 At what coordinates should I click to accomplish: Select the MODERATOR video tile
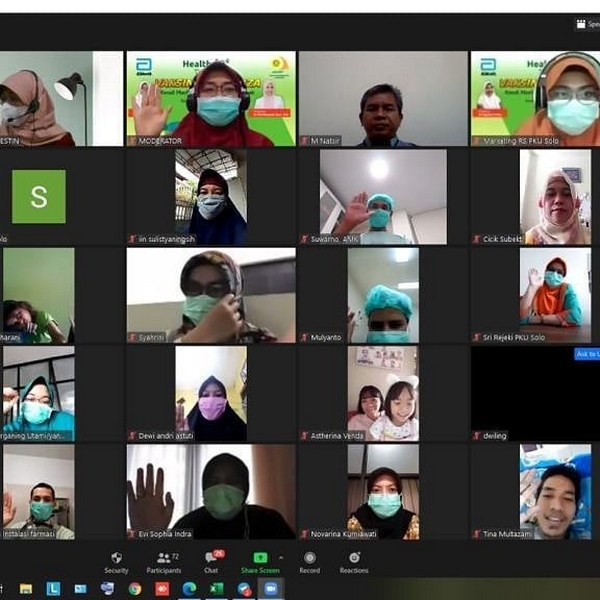[211, 98]
